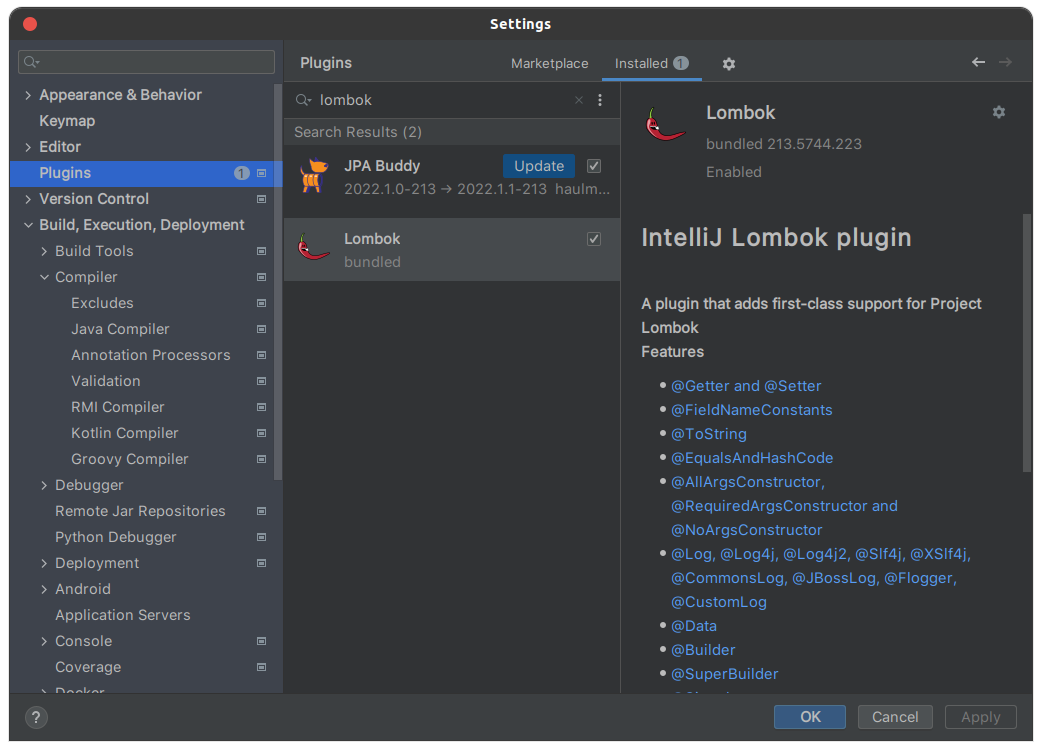
Task: Click project-level icon beside Groovy Compiler
Action: coord(261,459)
